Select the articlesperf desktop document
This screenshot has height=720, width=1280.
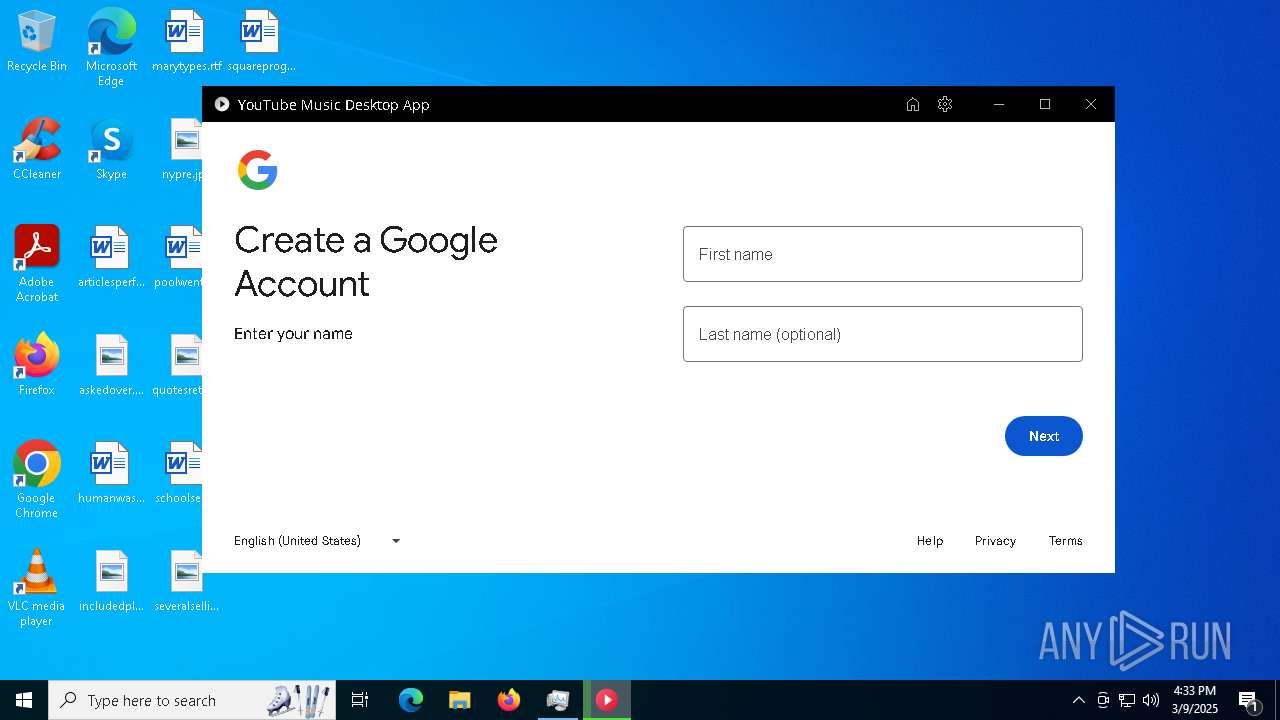pos(111,258)
